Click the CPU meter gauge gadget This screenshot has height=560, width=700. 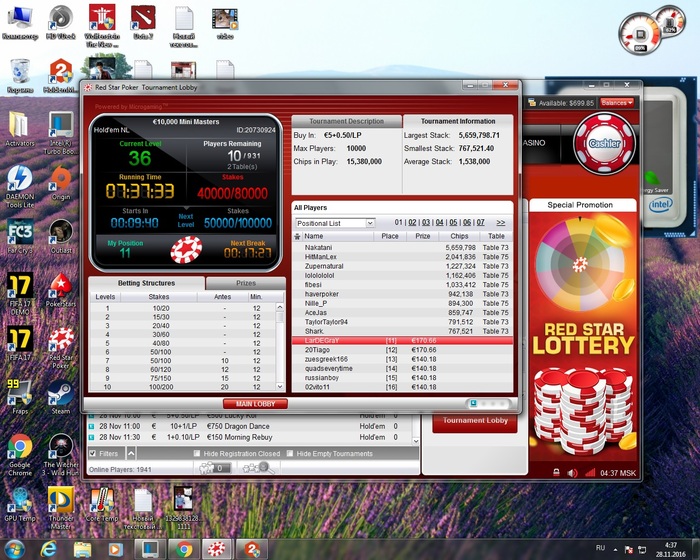[640, 34]
